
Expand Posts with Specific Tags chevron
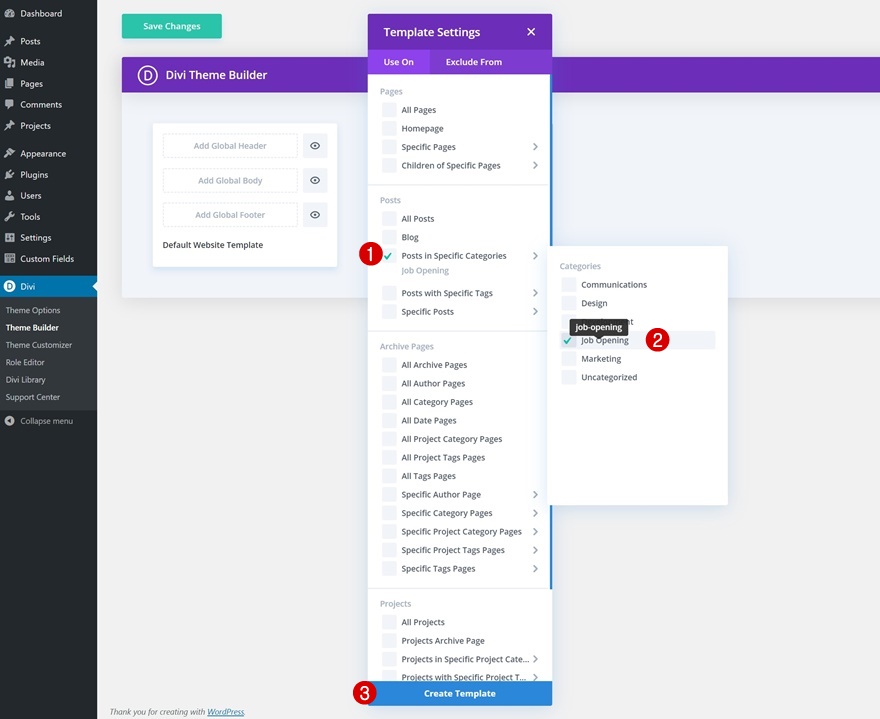[535, 293]
